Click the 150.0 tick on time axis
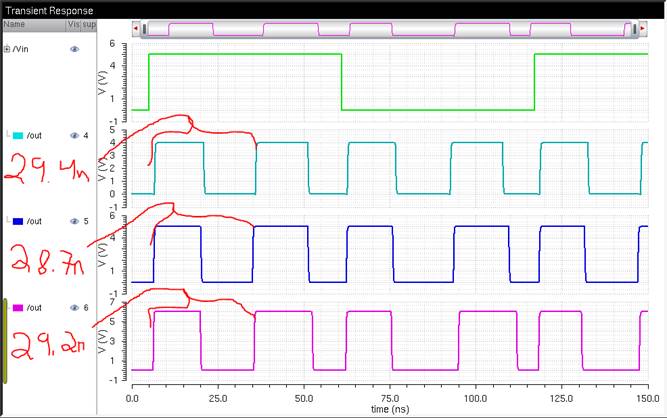Image resolution: width=667 pixels, height=418 pixels. (x=648, y=399)
